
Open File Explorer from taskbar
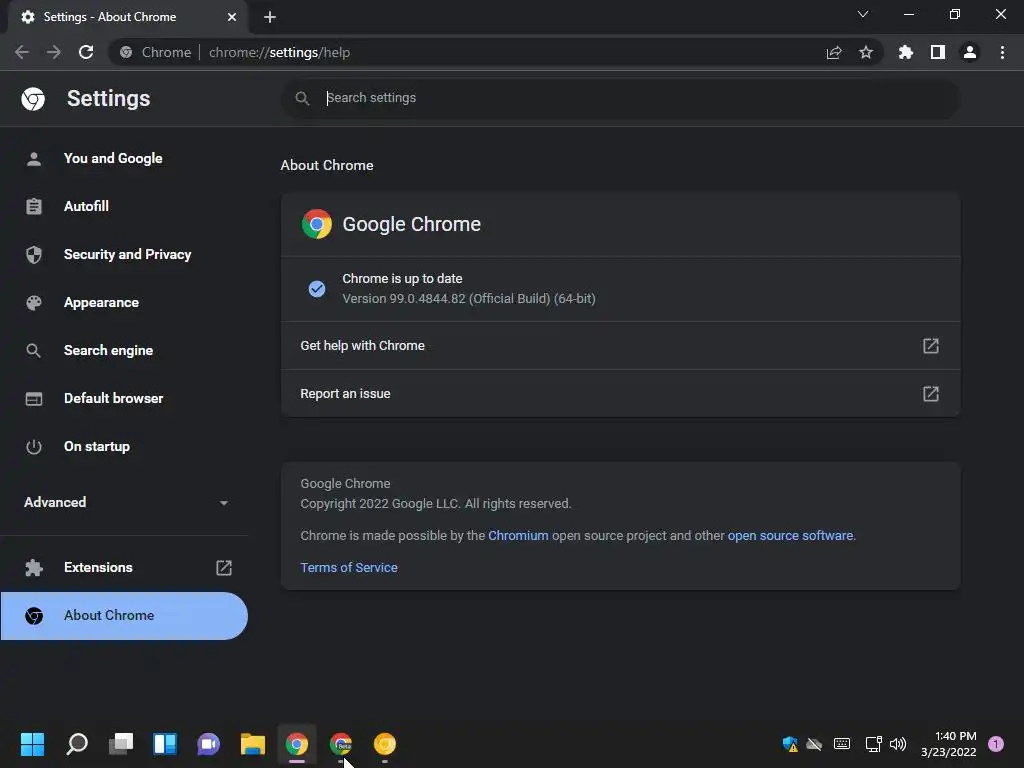tap(253, 744)
